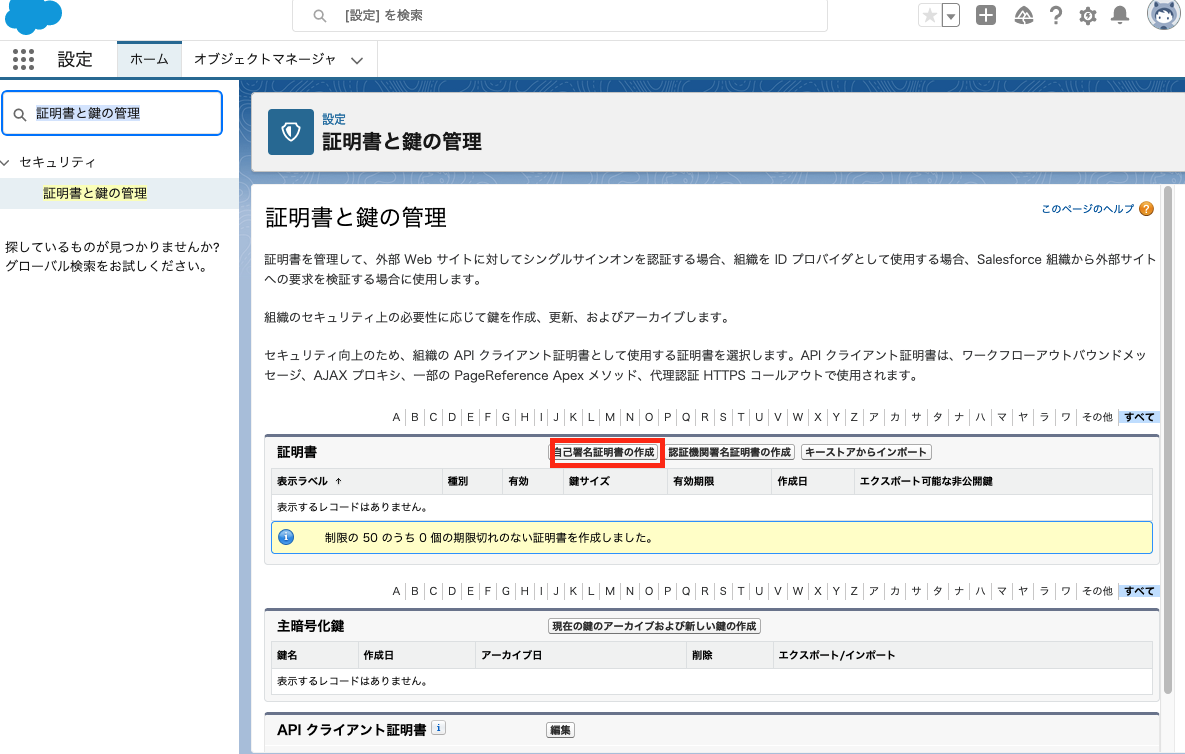Click the 自己署名証明書の作成 button
This screenshot has width=1185, height=754.
coord(605,452)
